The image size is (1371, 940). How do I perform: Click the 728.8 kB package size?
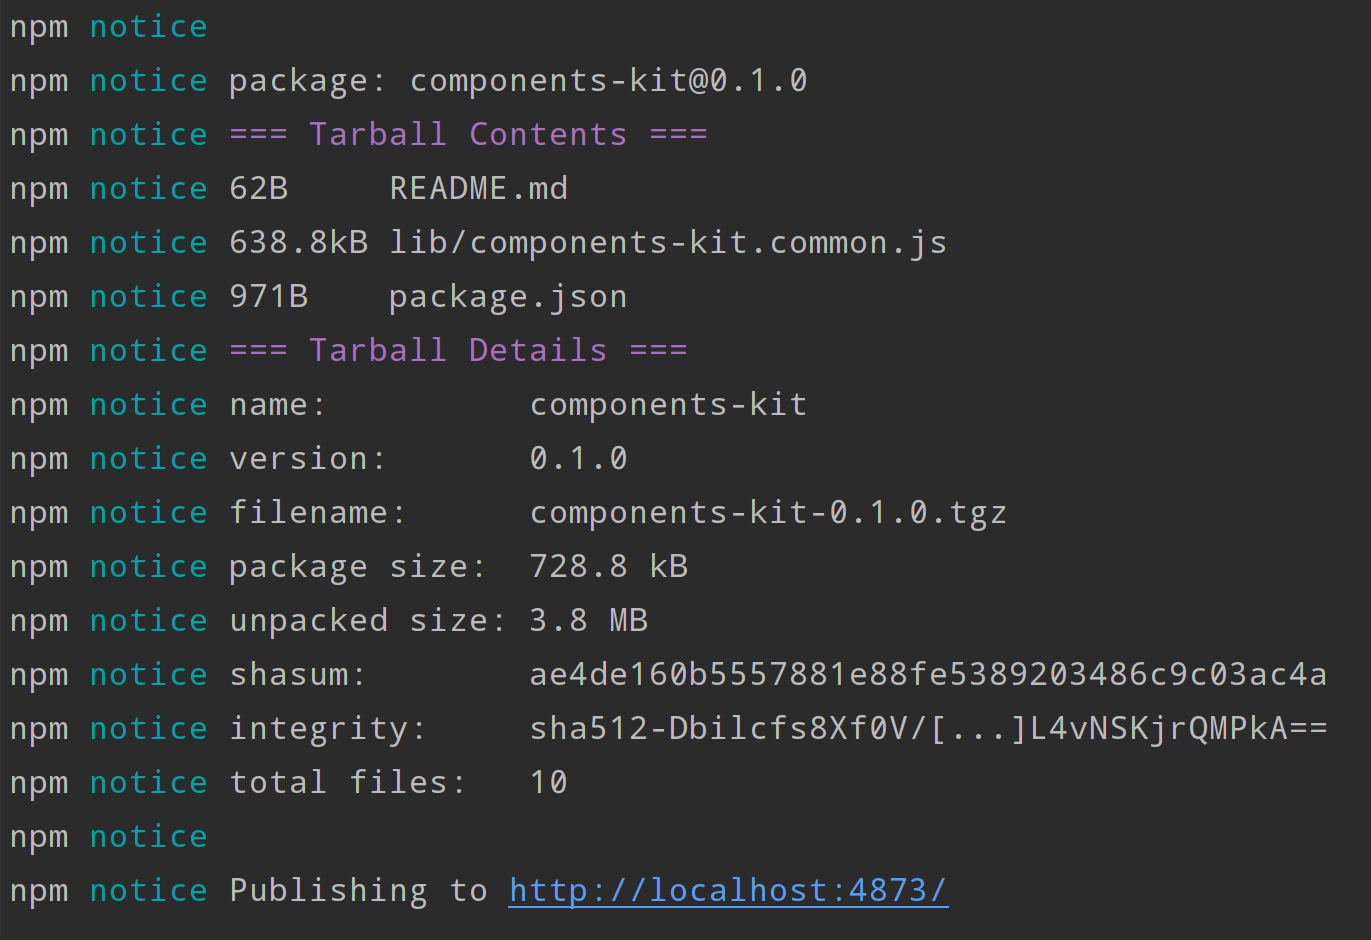click(608, 566)
